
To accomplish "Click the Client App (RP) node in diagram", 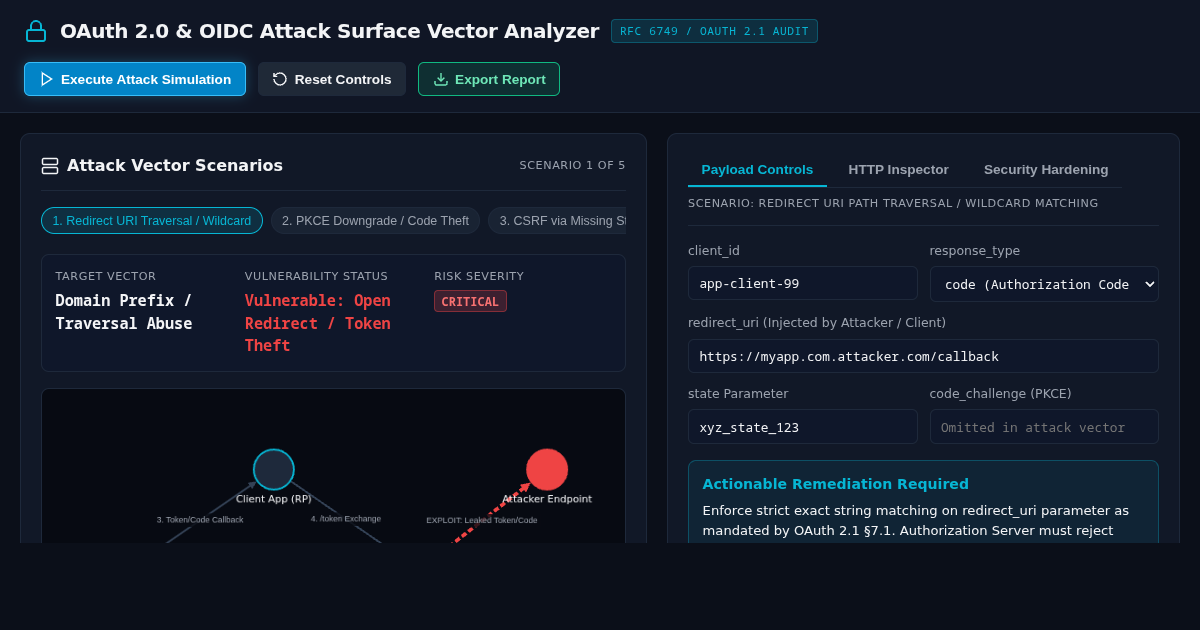I will [x=274, y=469].
